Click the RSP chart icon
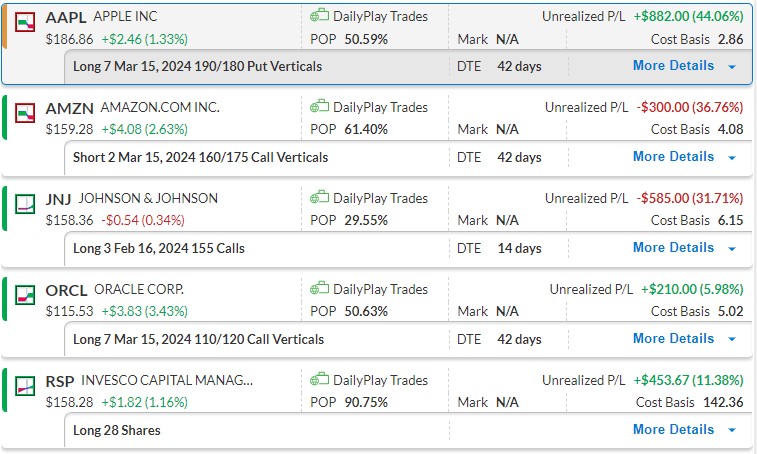 27,385
